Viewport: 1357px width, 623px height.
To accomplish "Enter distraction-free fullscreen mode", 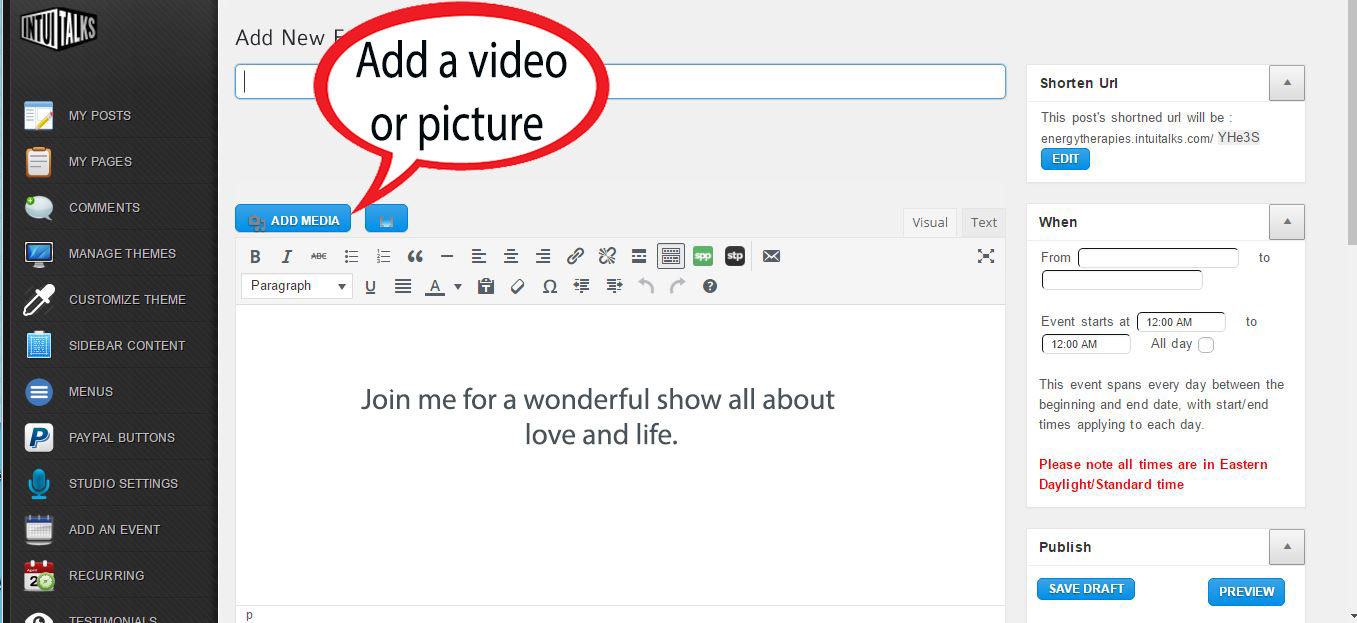I will click(986, 256).
